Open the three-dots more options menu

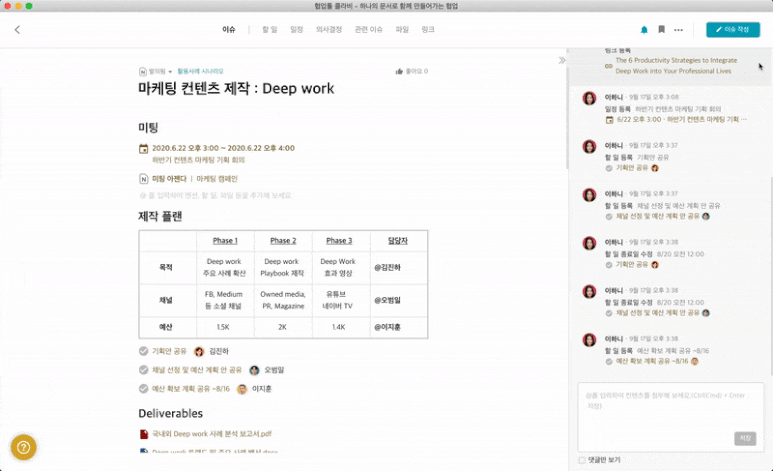pyautogui.click(x=678, y=30)
